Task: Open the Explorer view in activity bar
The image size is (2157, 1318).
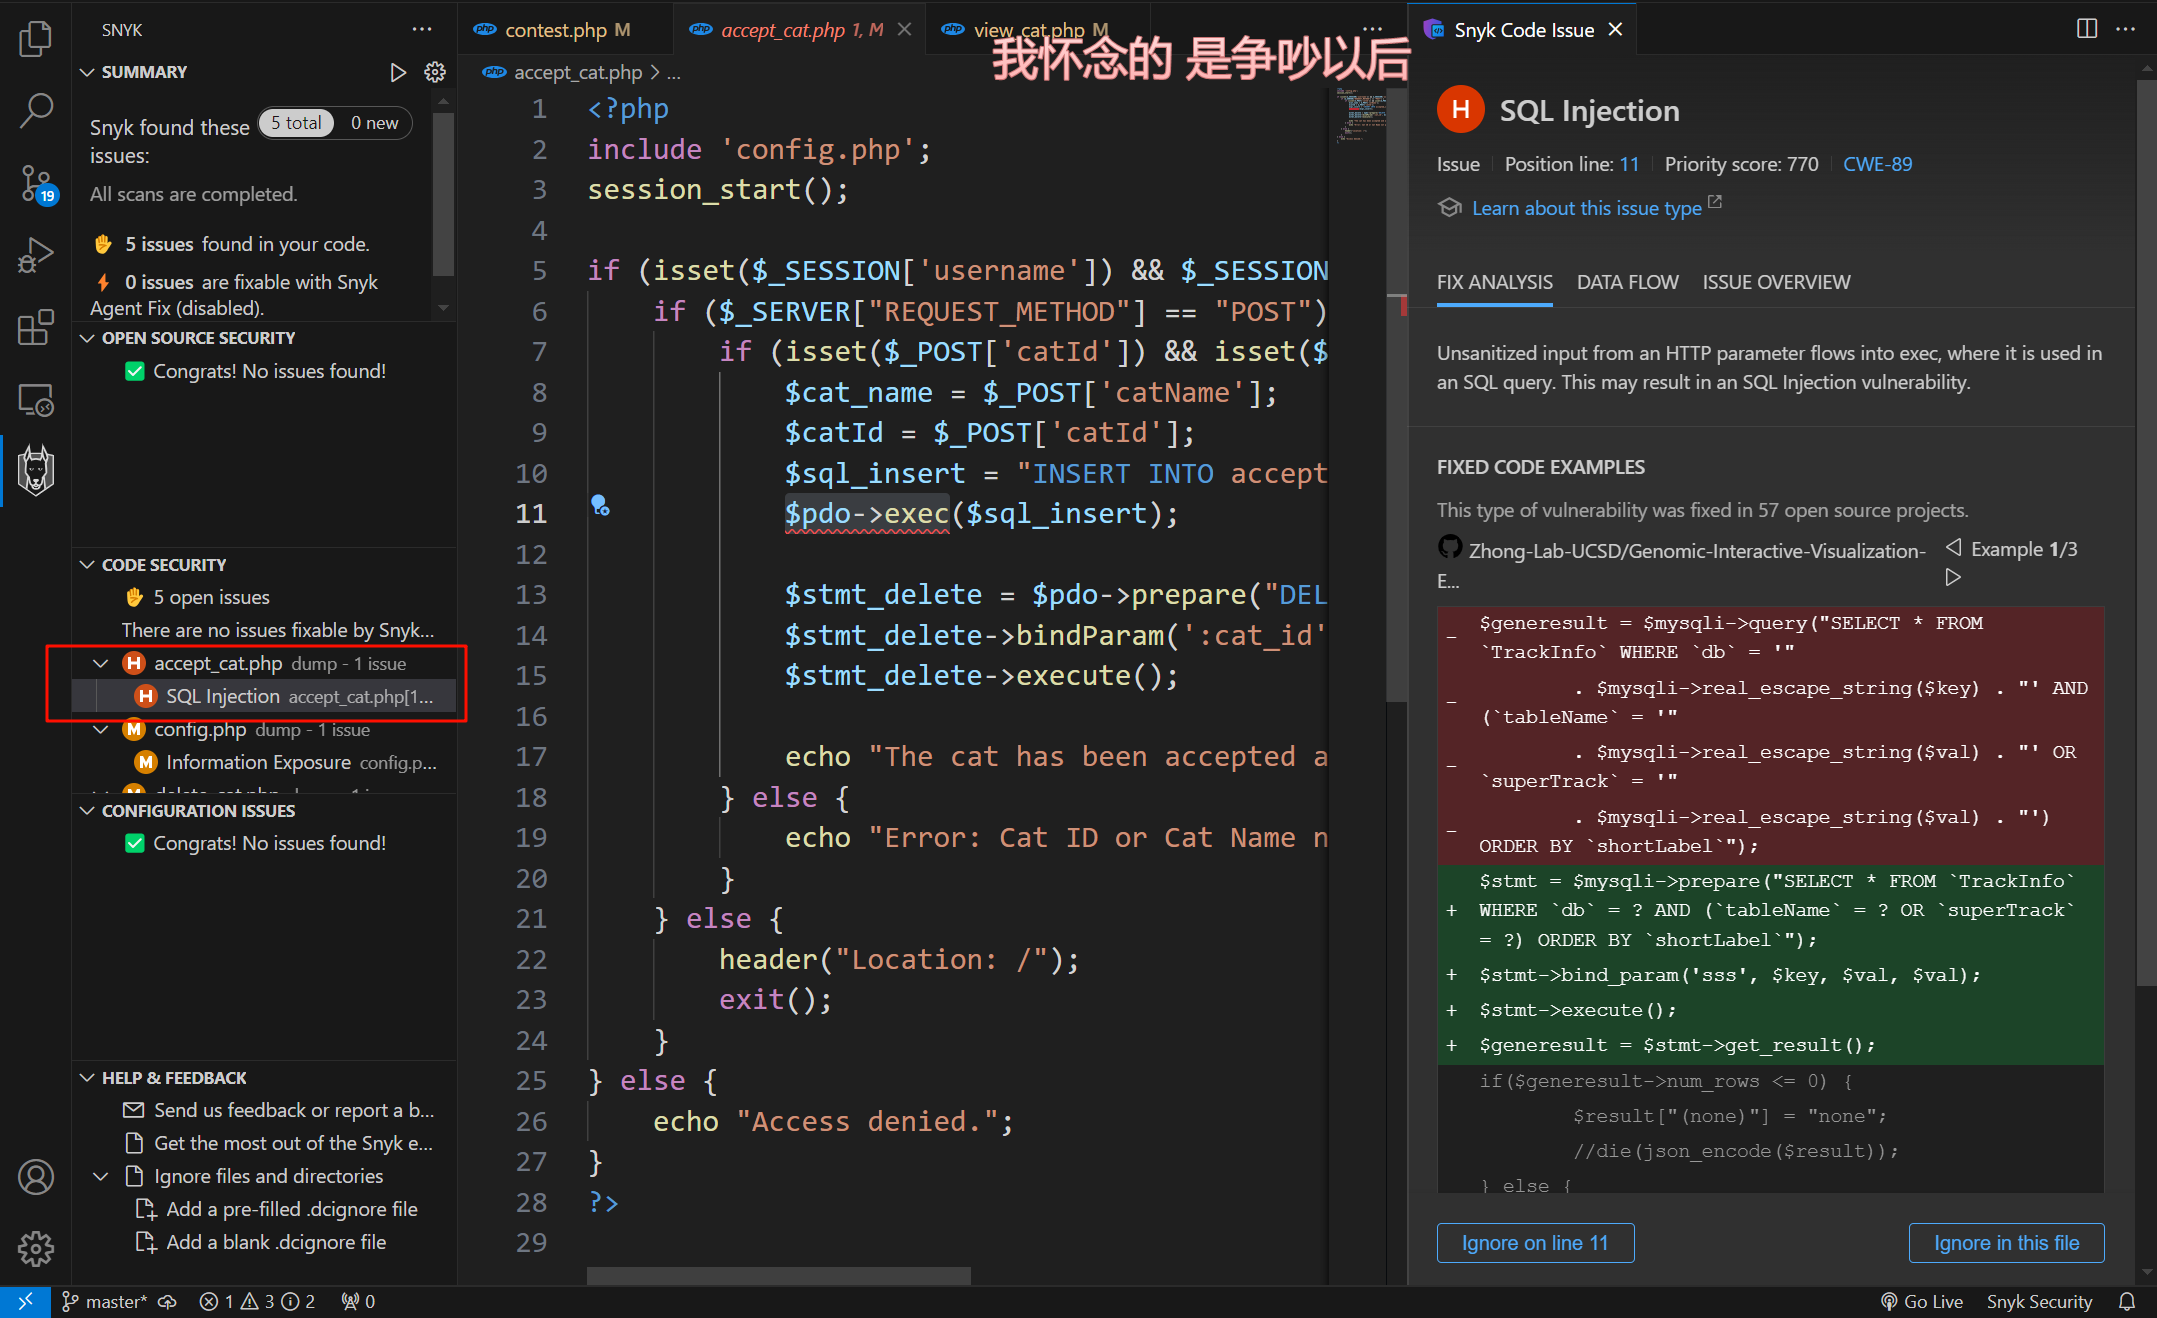Action: pyautogui.click(x=36, y=38)
